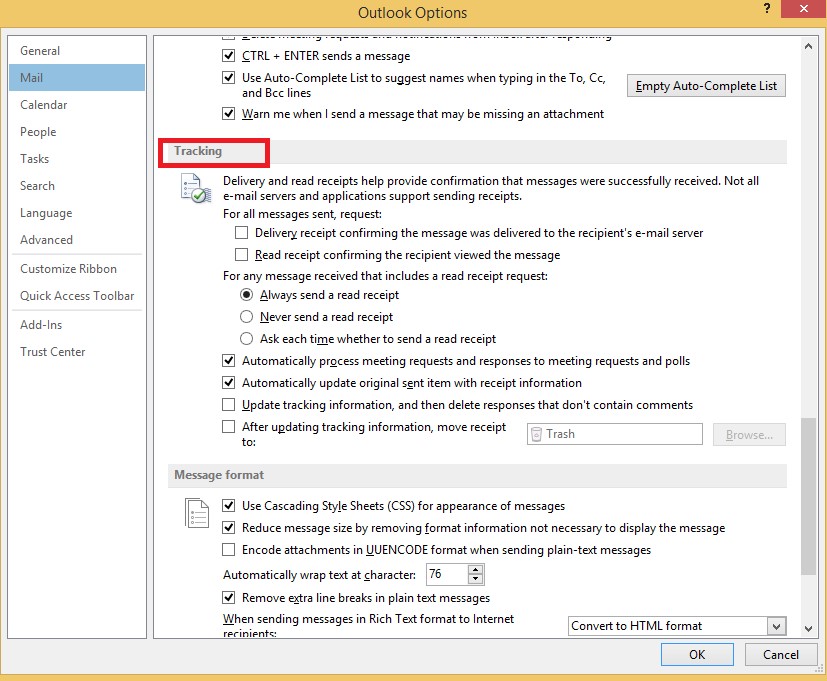Decrease wrap text character value
Image resolution: width=827 pixels, height=681 pixels.
pos(475,579)
